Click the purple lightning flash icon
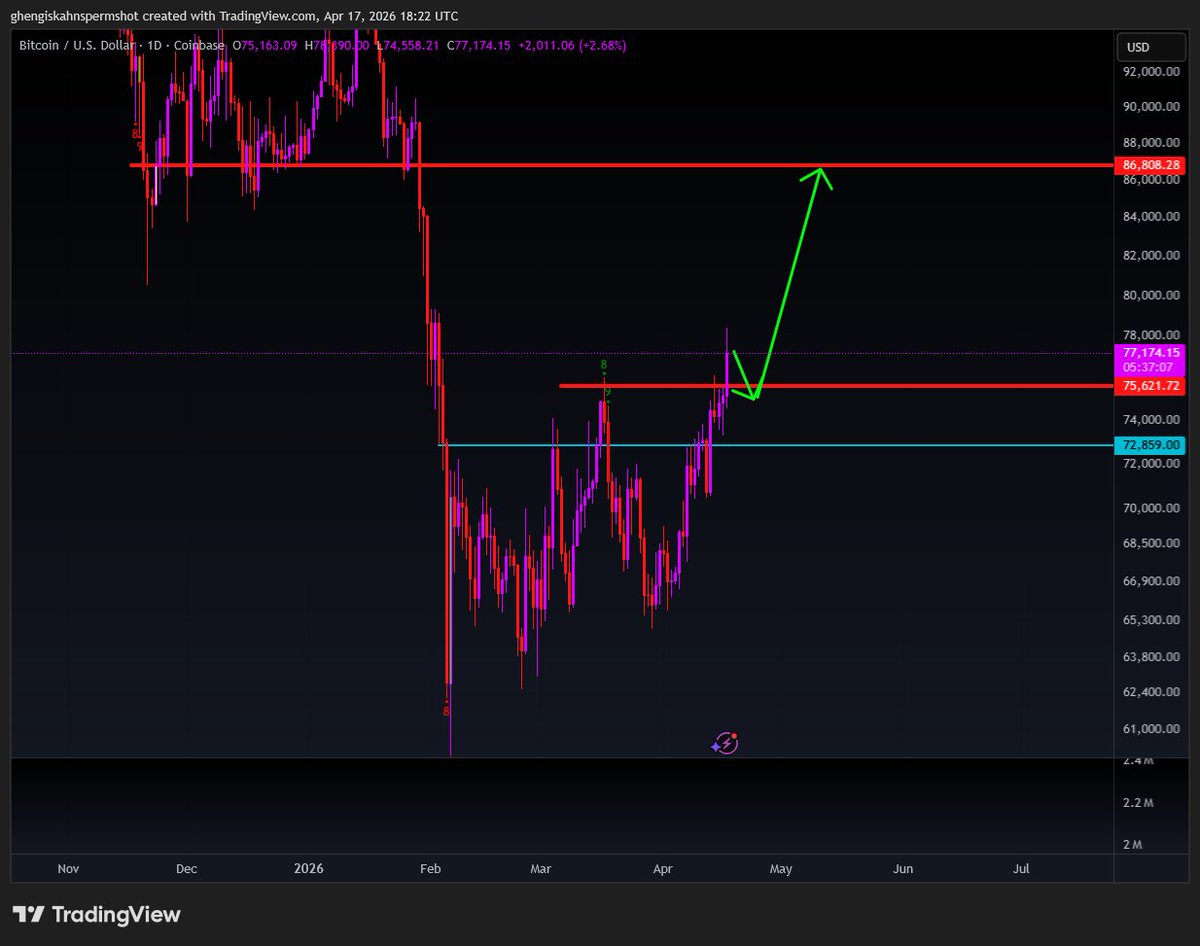1200x946 pixels. (x=726, y=743)
